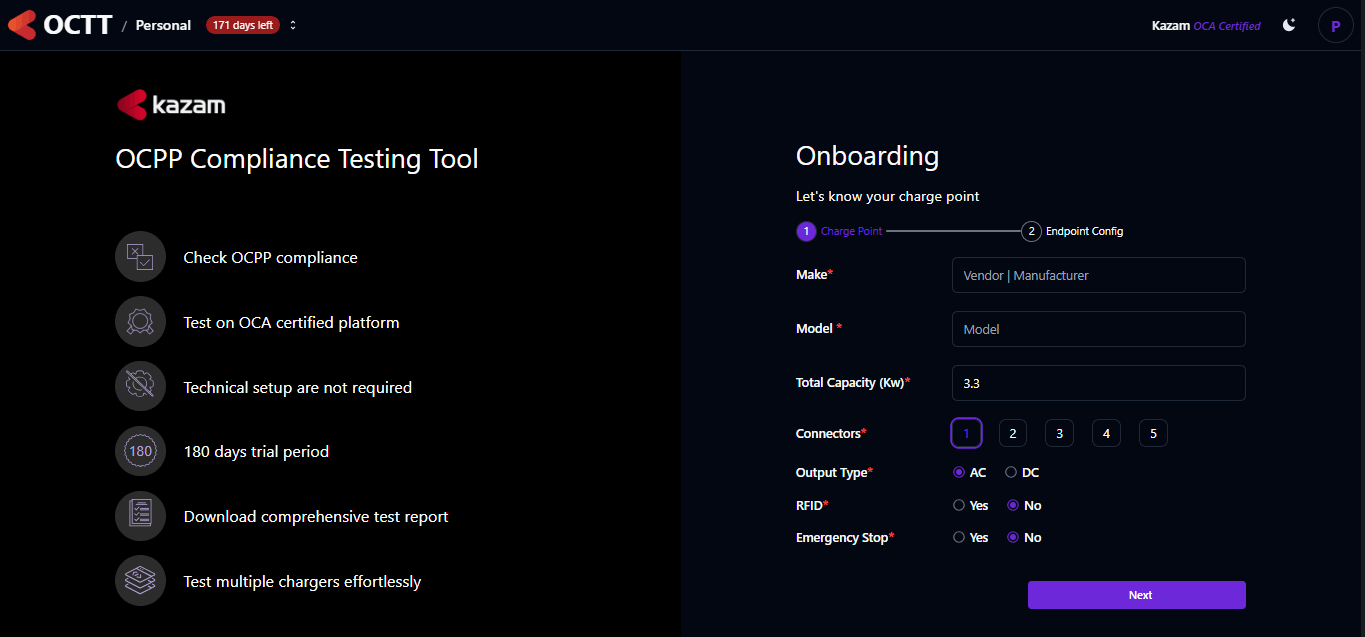Screen dimensions: 1365x637
Task: Click the 171 days left badge
Action: [243, 25]
